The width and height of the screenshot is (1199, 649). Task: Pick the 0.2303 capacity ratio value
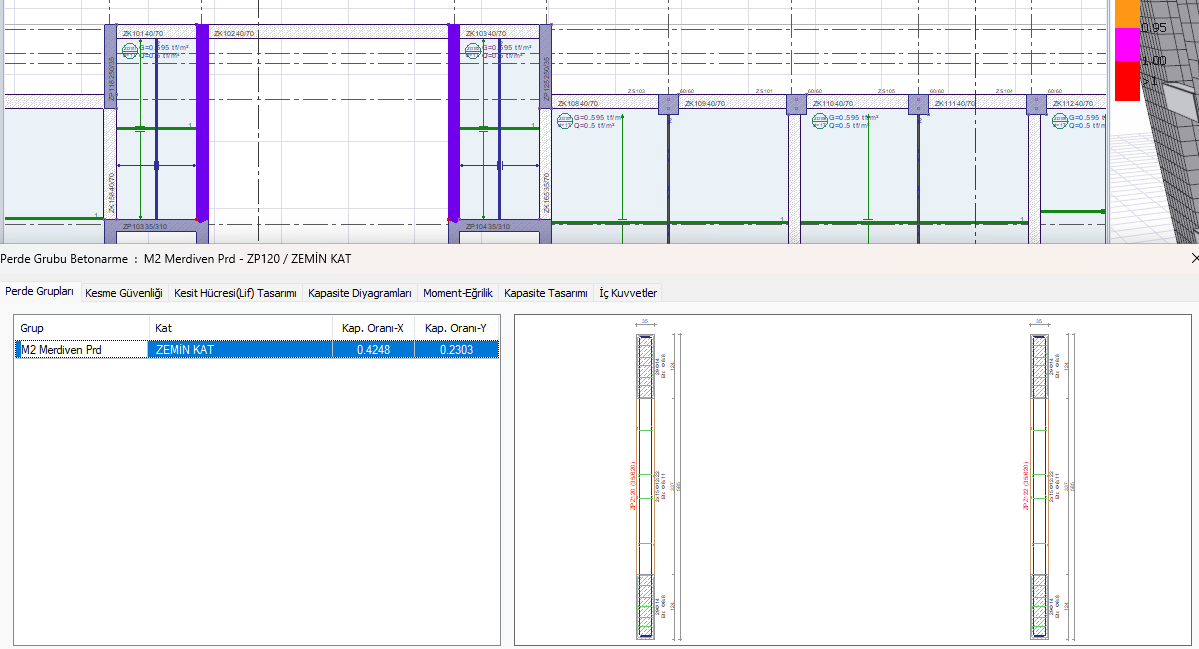457,349
